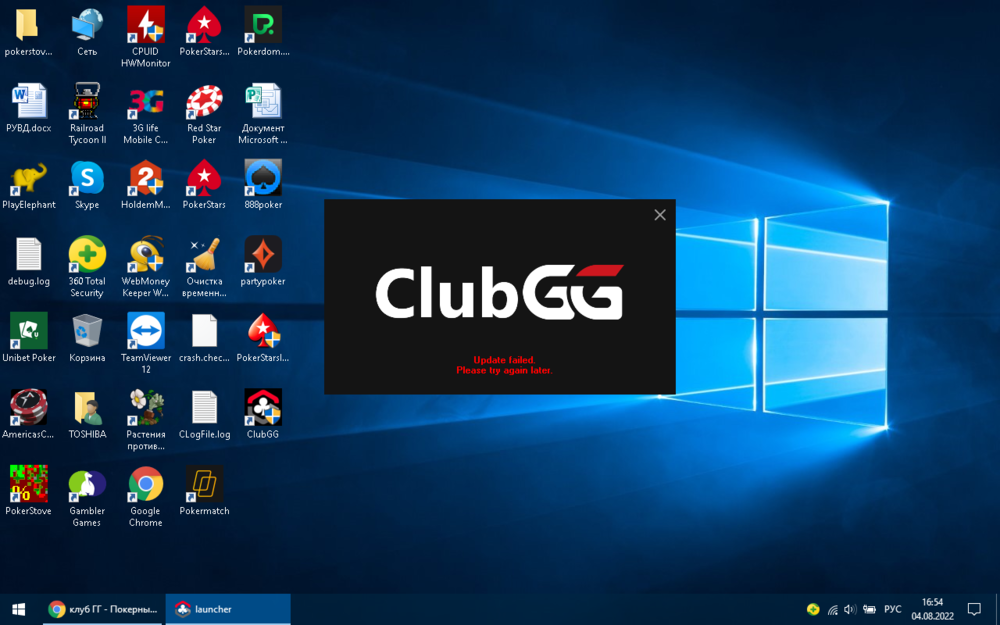Viewport: 1000px width, 625px height.
Task: Open the volume control in system tray
Action: [850, 609]
